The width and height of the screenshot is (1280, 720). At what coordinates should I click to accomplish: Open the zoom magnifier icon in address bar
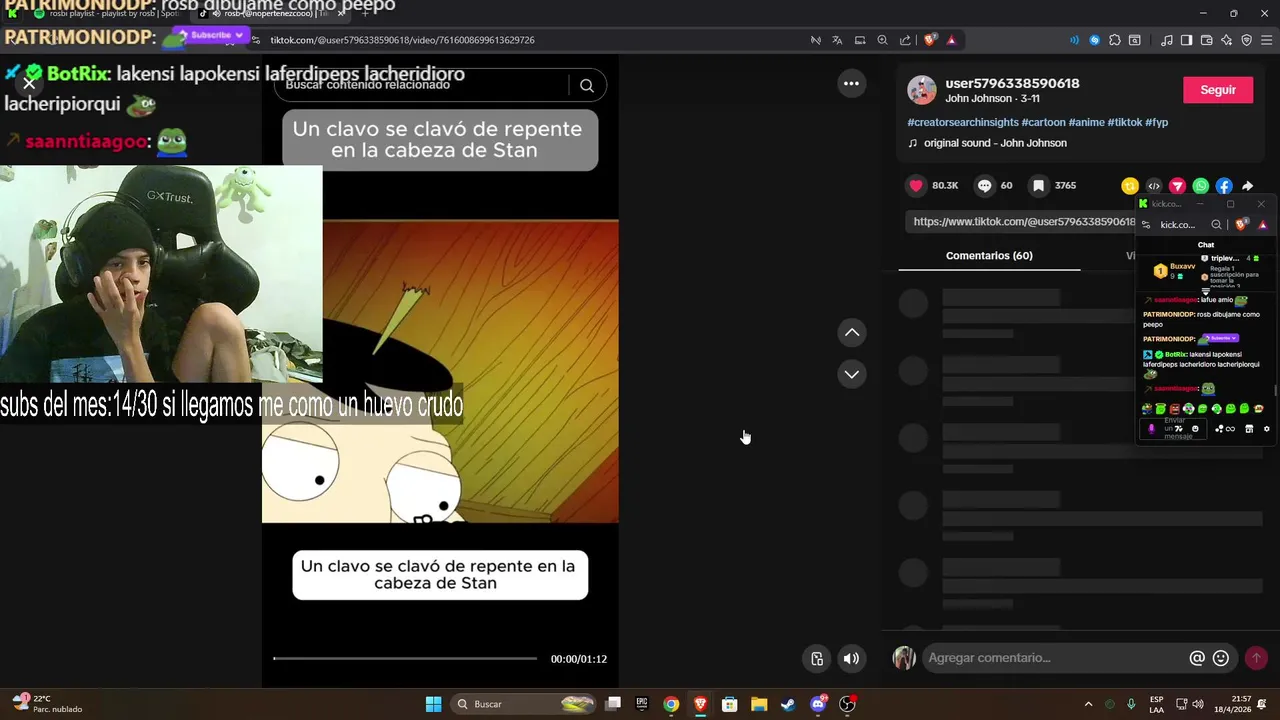882,40
